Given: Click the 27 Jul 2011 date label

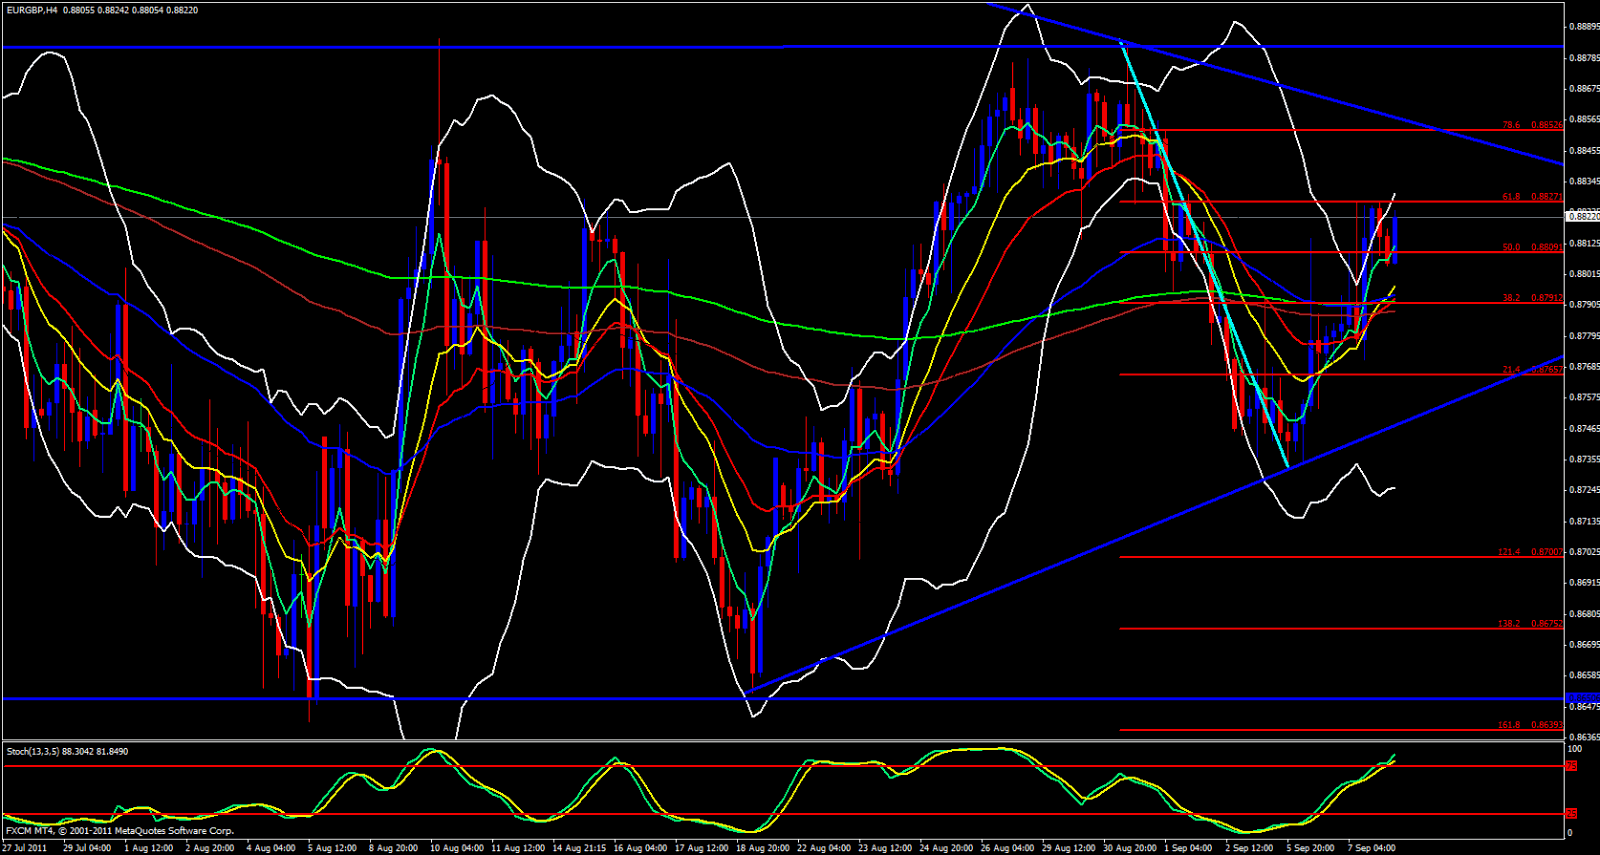Looking at the screenshot, I should point(25,848).
